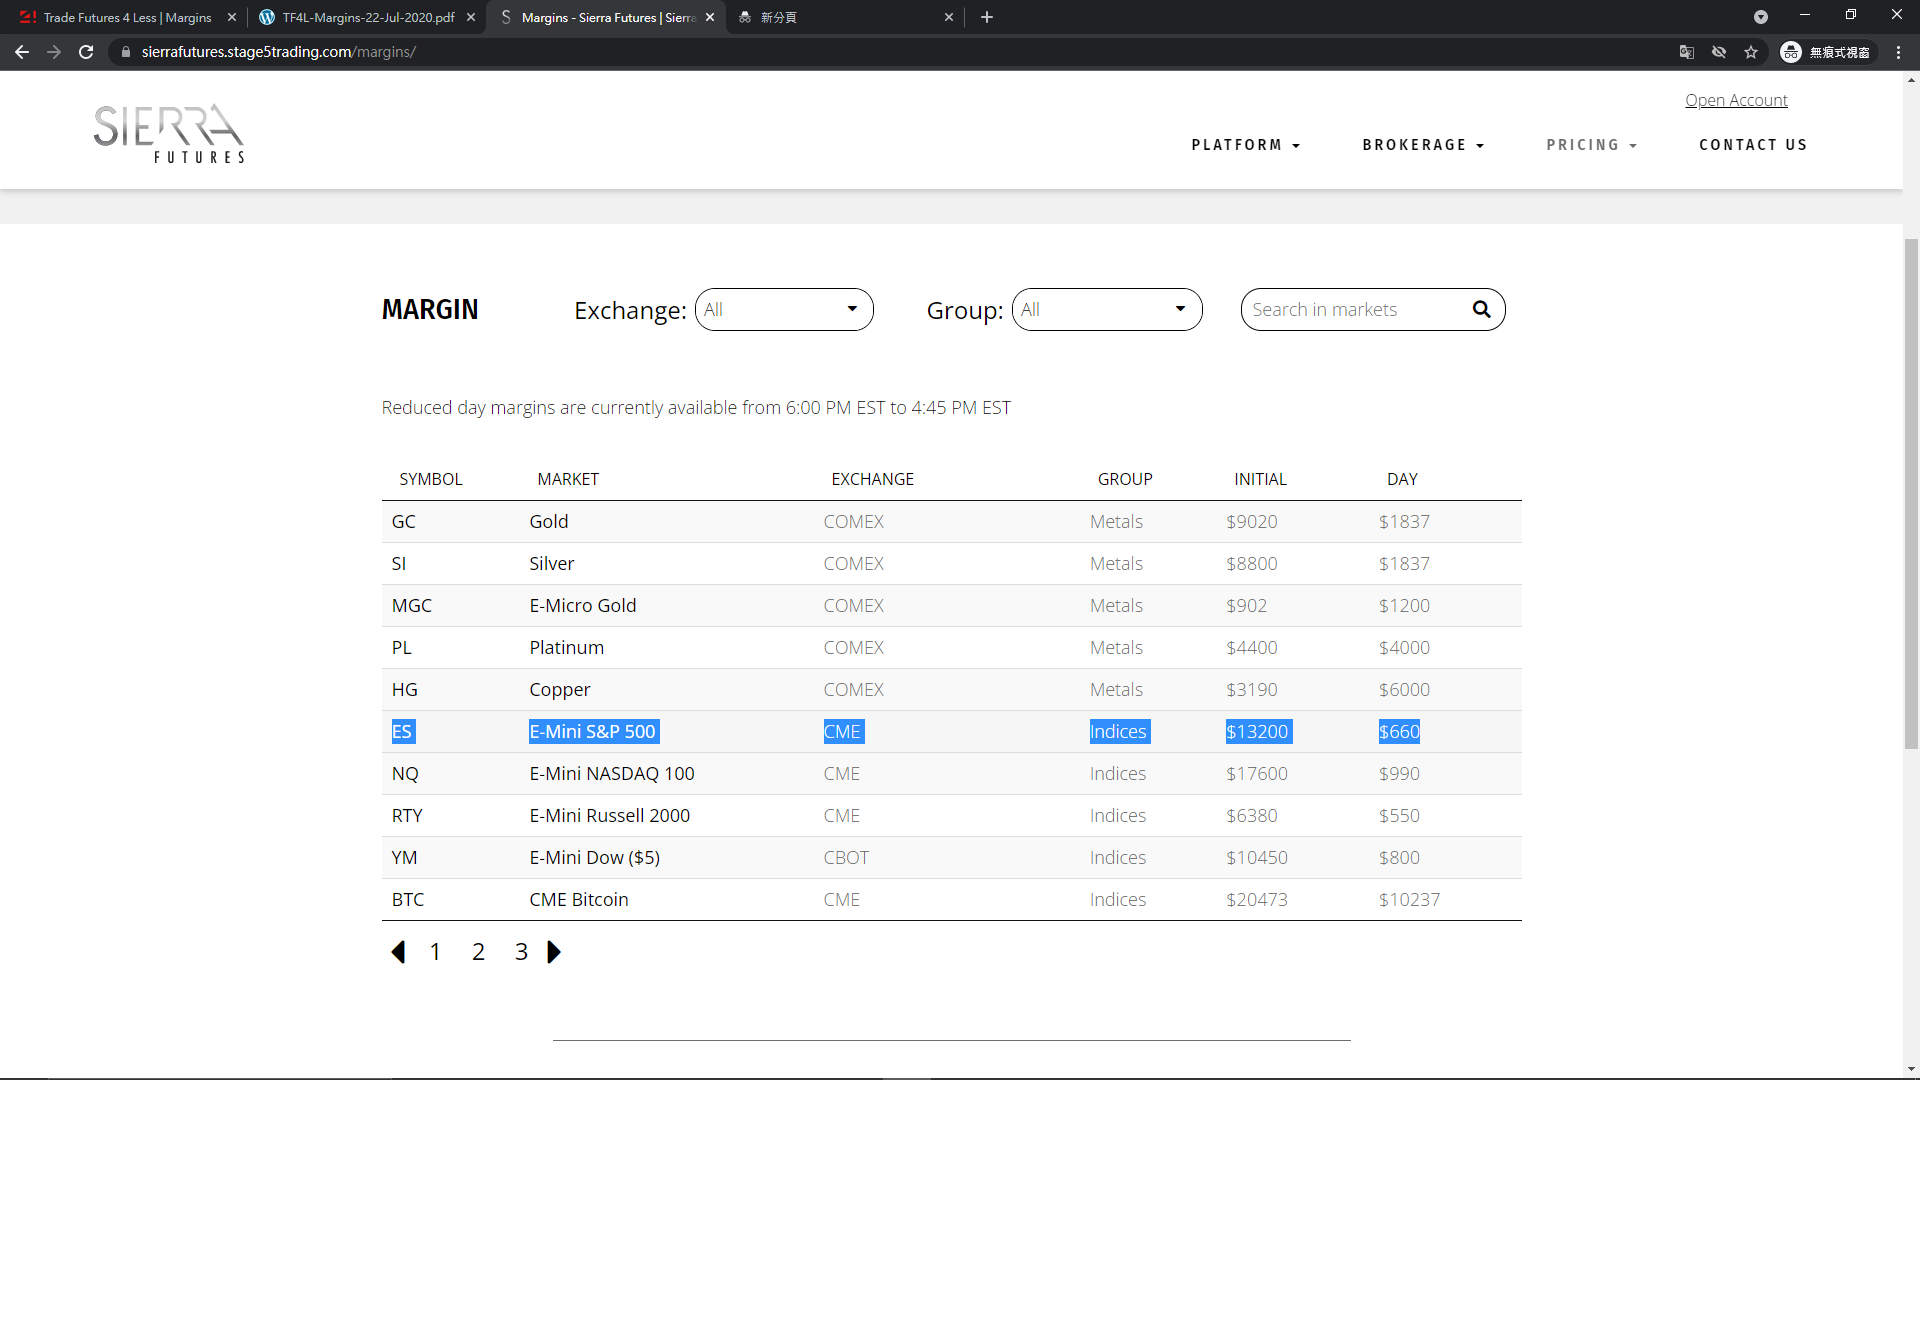Click the $13200 initial margin for ES

(x=1258, y=732)
